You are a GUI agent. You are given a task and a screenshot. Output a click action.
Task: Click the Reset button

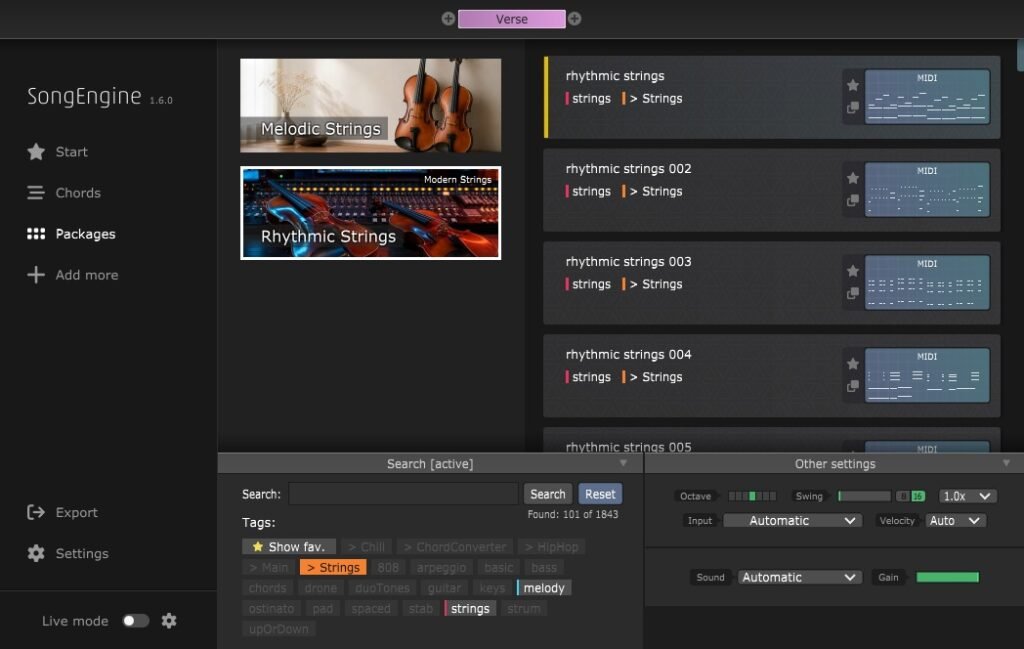pyautogui.click(x=600, y=494)
